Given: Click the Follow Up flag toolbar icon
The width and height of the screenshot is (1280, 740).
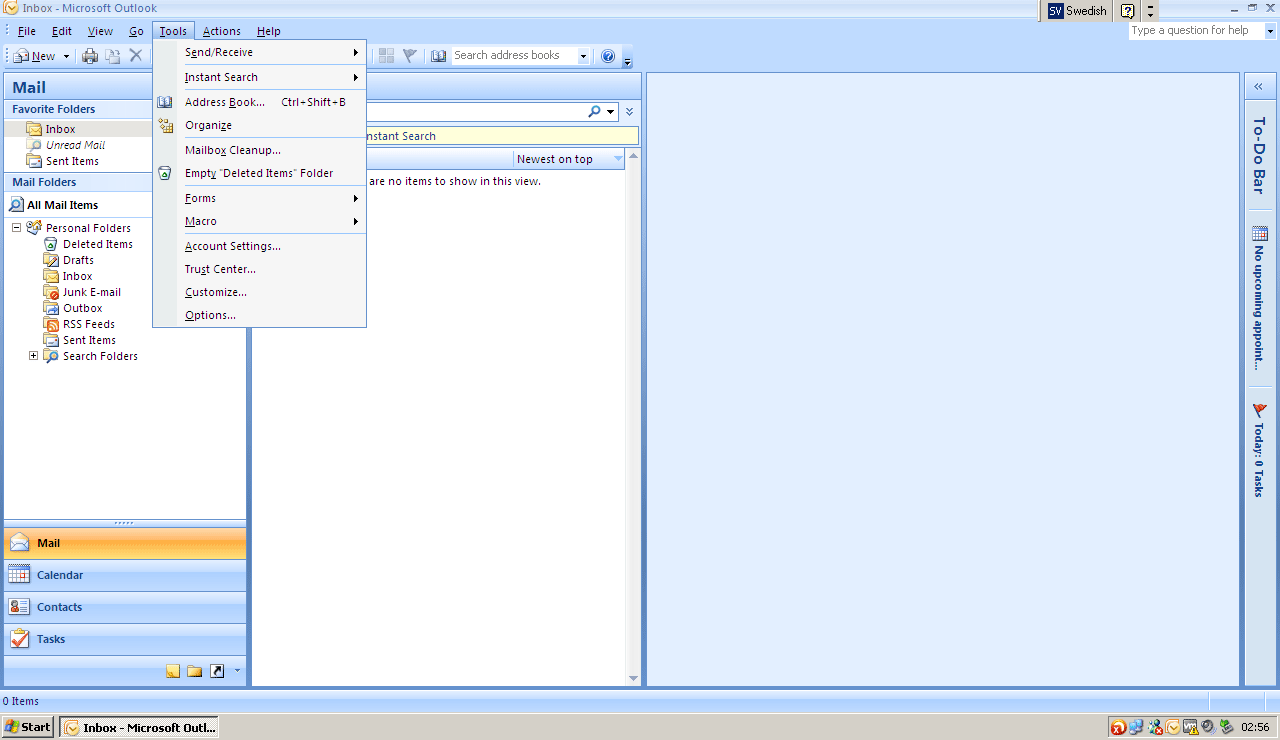Looking at the screenshot, I should click(x=409, y=56).
